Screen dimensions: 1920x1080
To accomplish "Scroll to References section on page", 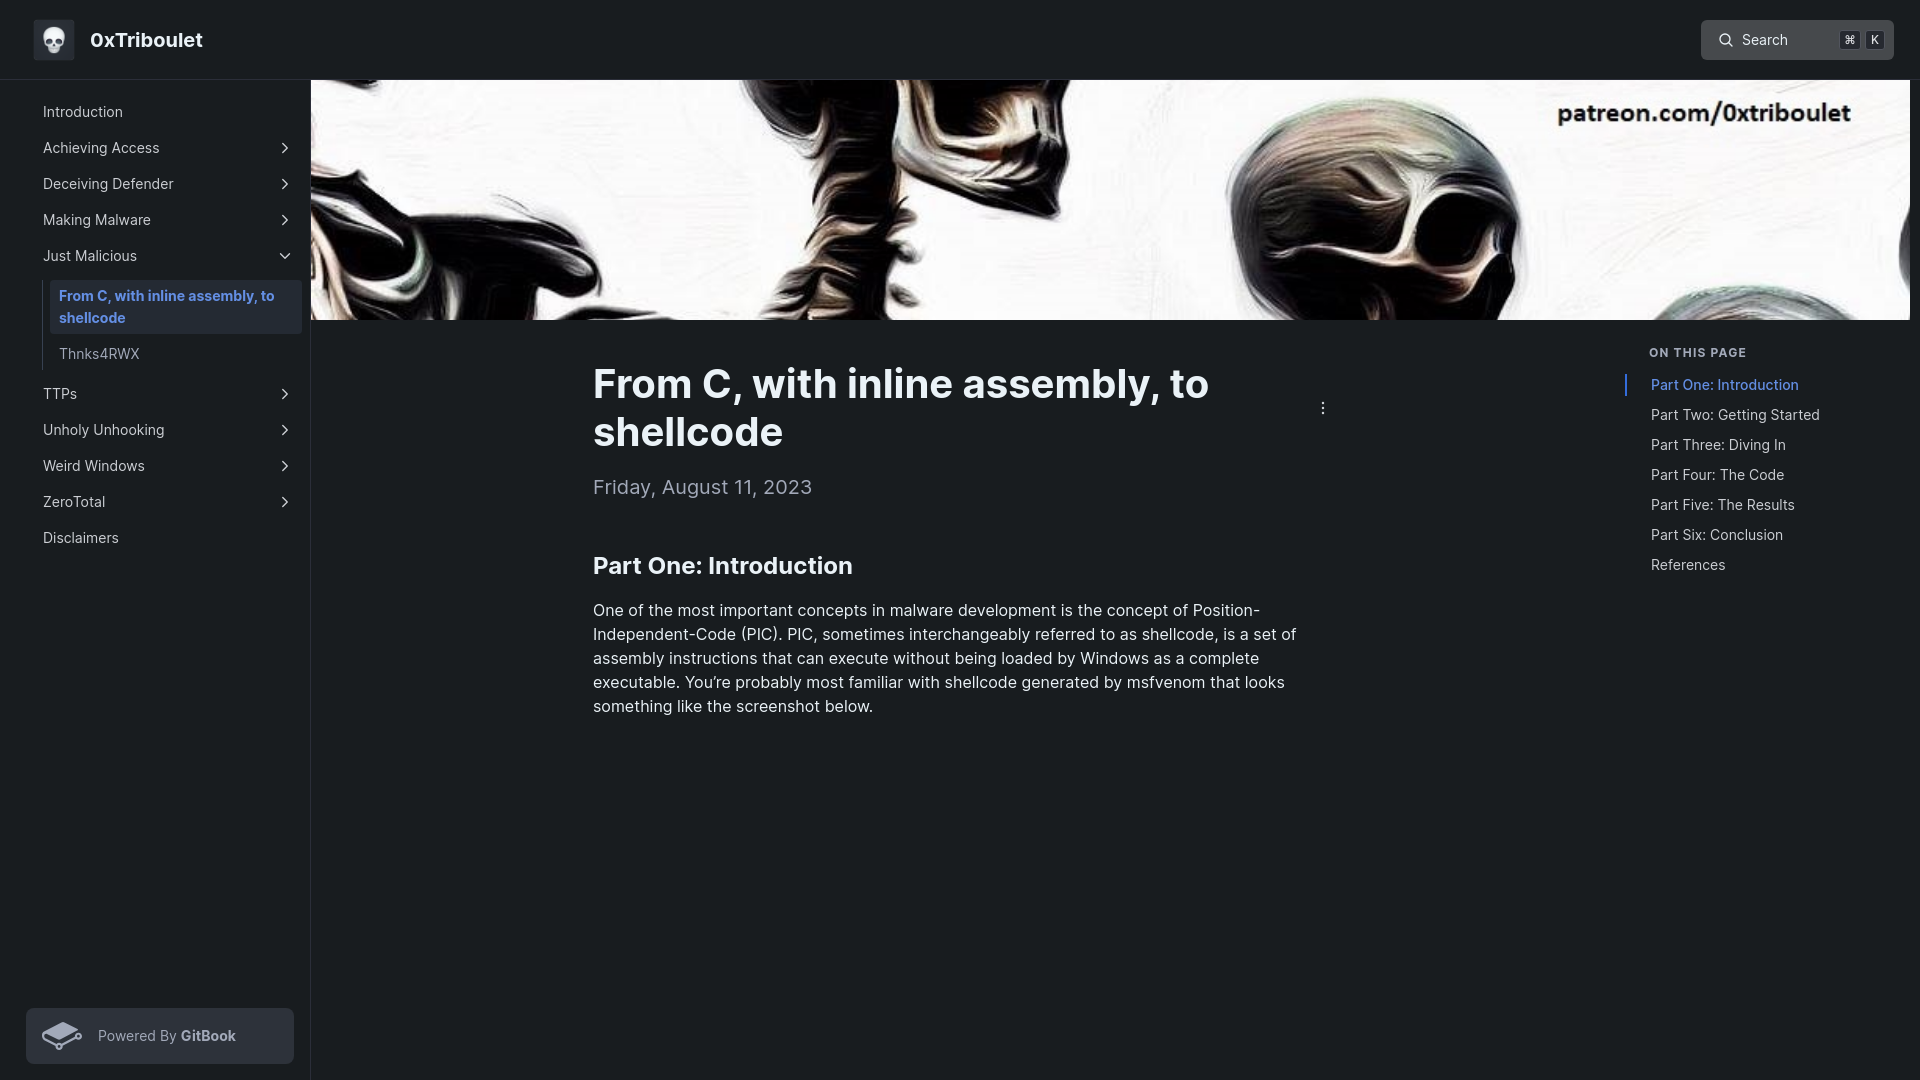I will tap(1689, 564).
